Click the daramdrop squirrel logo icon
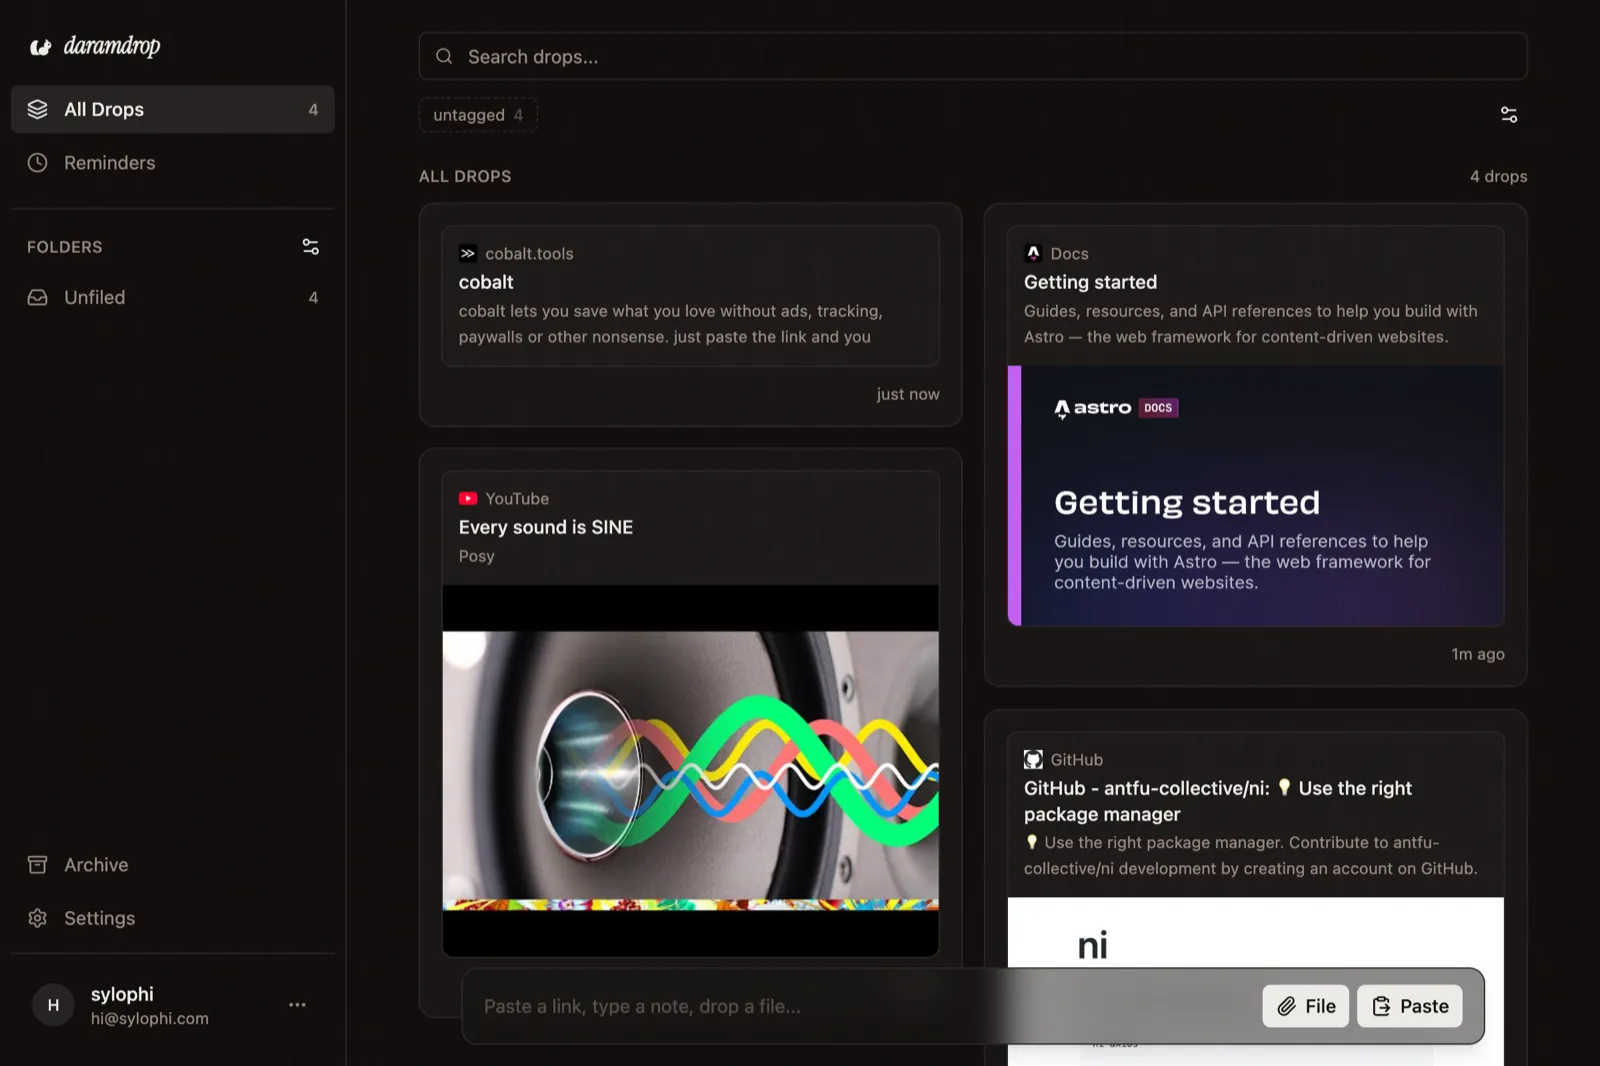This screenshot has width=1600, height=1066. point(40,47)
